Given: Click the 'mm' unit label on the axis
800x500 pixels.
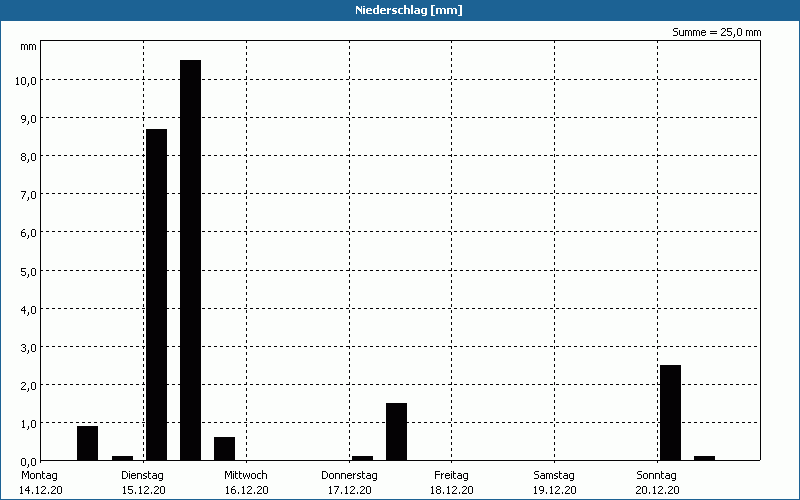Looking at the screenshot, I should (x=29, y=46).
